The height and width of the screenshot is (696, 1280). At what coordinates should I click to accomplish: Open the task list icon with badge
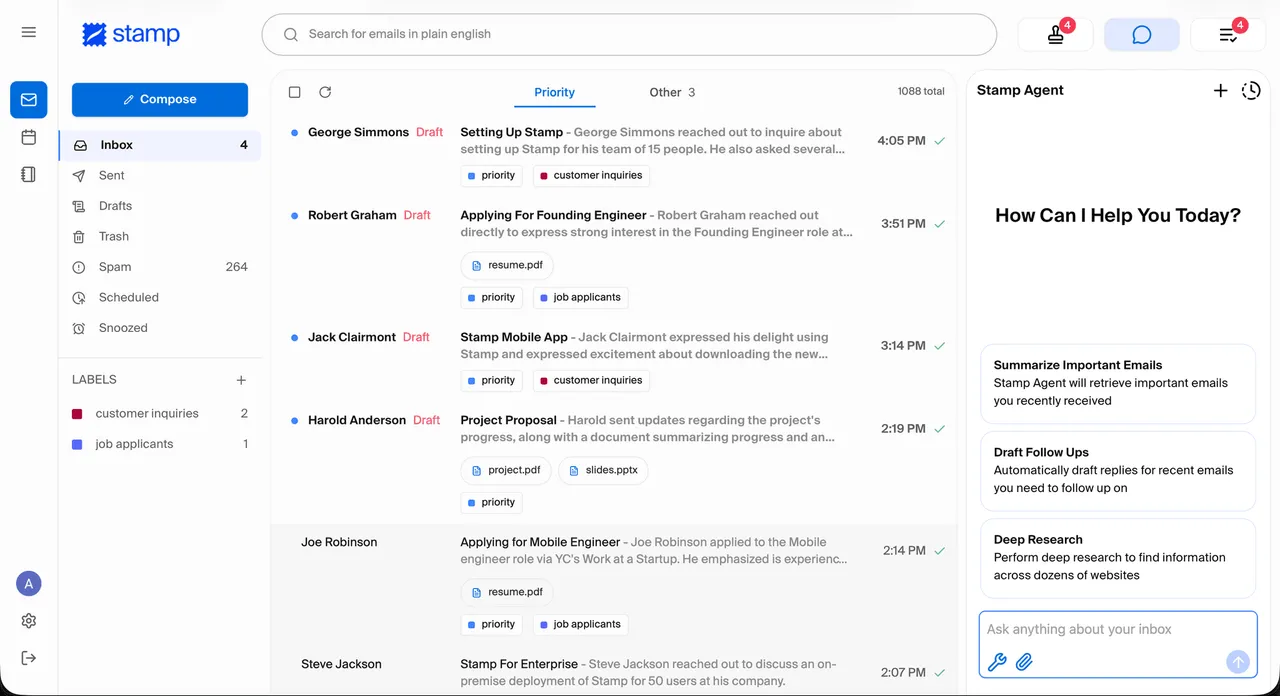1228,35
